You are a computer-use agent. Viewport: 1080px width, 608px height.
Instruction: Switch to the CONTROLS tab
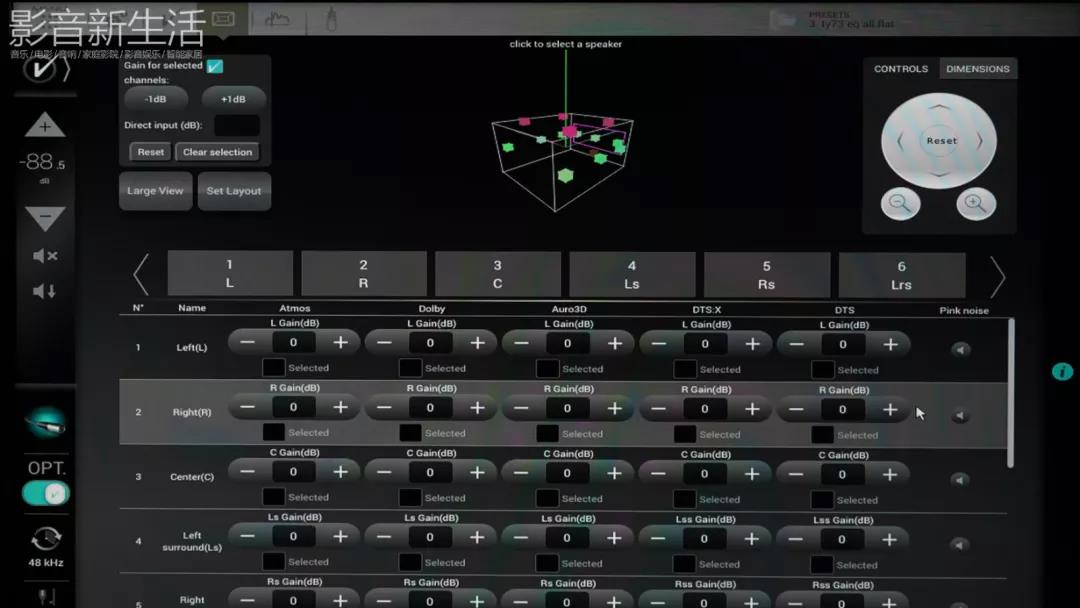pyautogui.click(x=901, y=69)
